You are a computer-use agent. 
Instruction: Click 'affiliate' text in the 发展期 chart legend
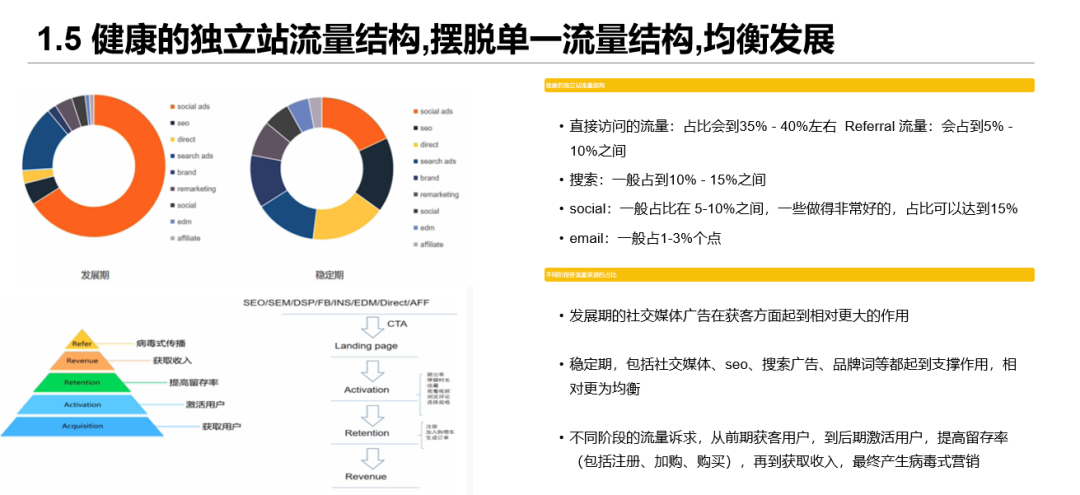pos(189,238)
